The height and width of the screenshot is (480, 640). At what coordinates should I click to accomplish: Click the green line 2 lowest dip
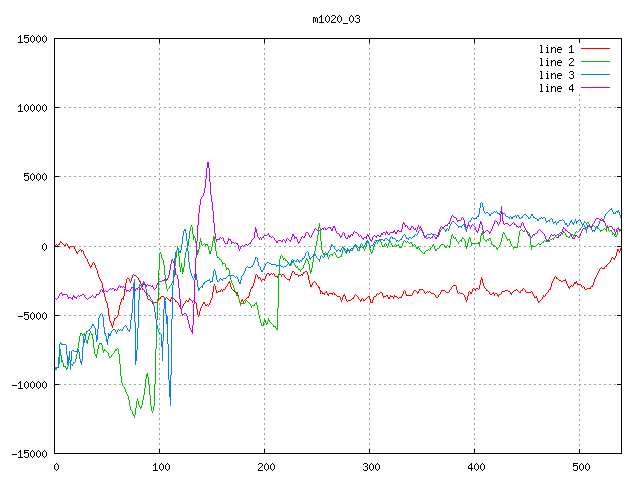pos(134,416)
